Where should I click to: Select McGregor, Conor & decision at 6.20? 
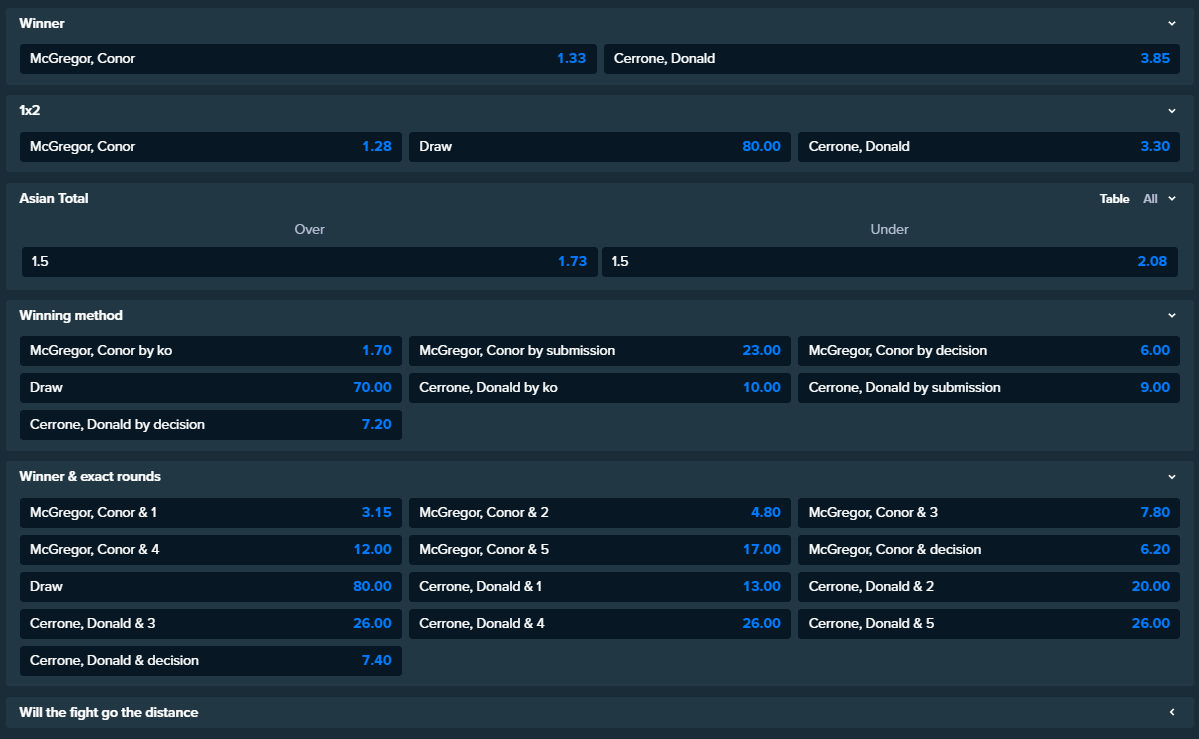[989, 550]
